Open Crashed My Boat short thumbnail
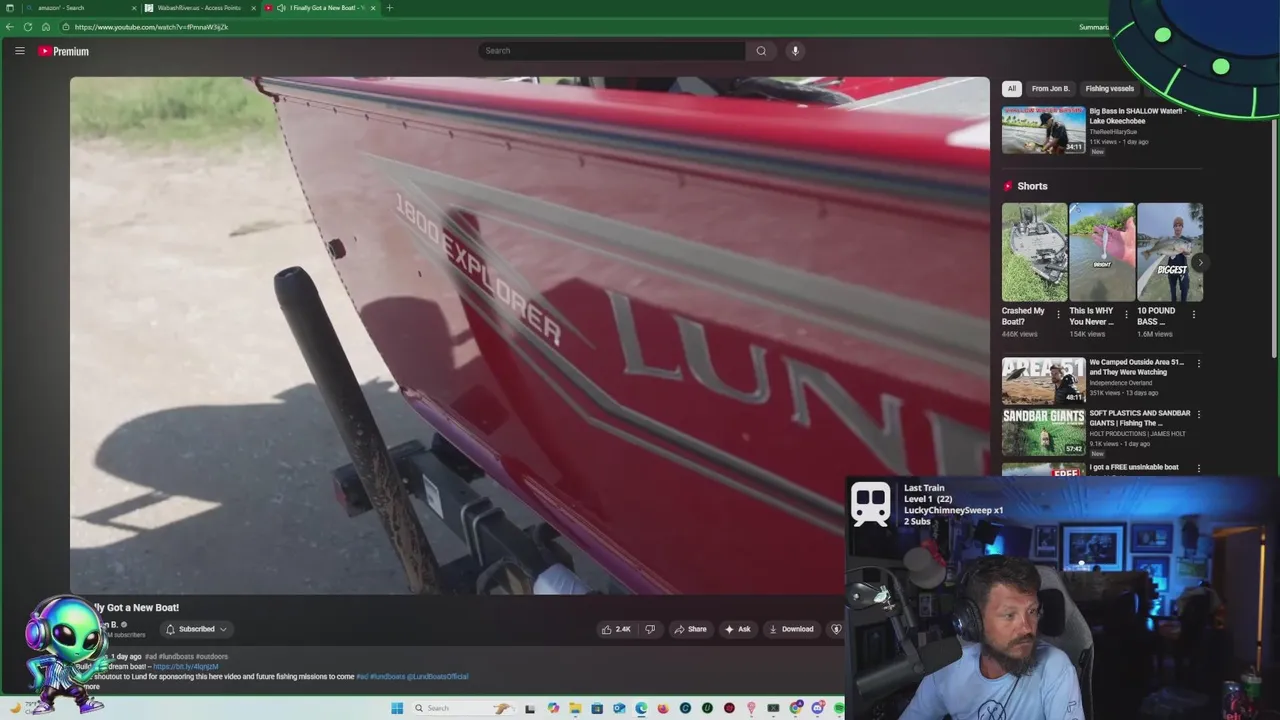Image resolution: width=1280 pixels, height=720 pixels. (1034, 252)
